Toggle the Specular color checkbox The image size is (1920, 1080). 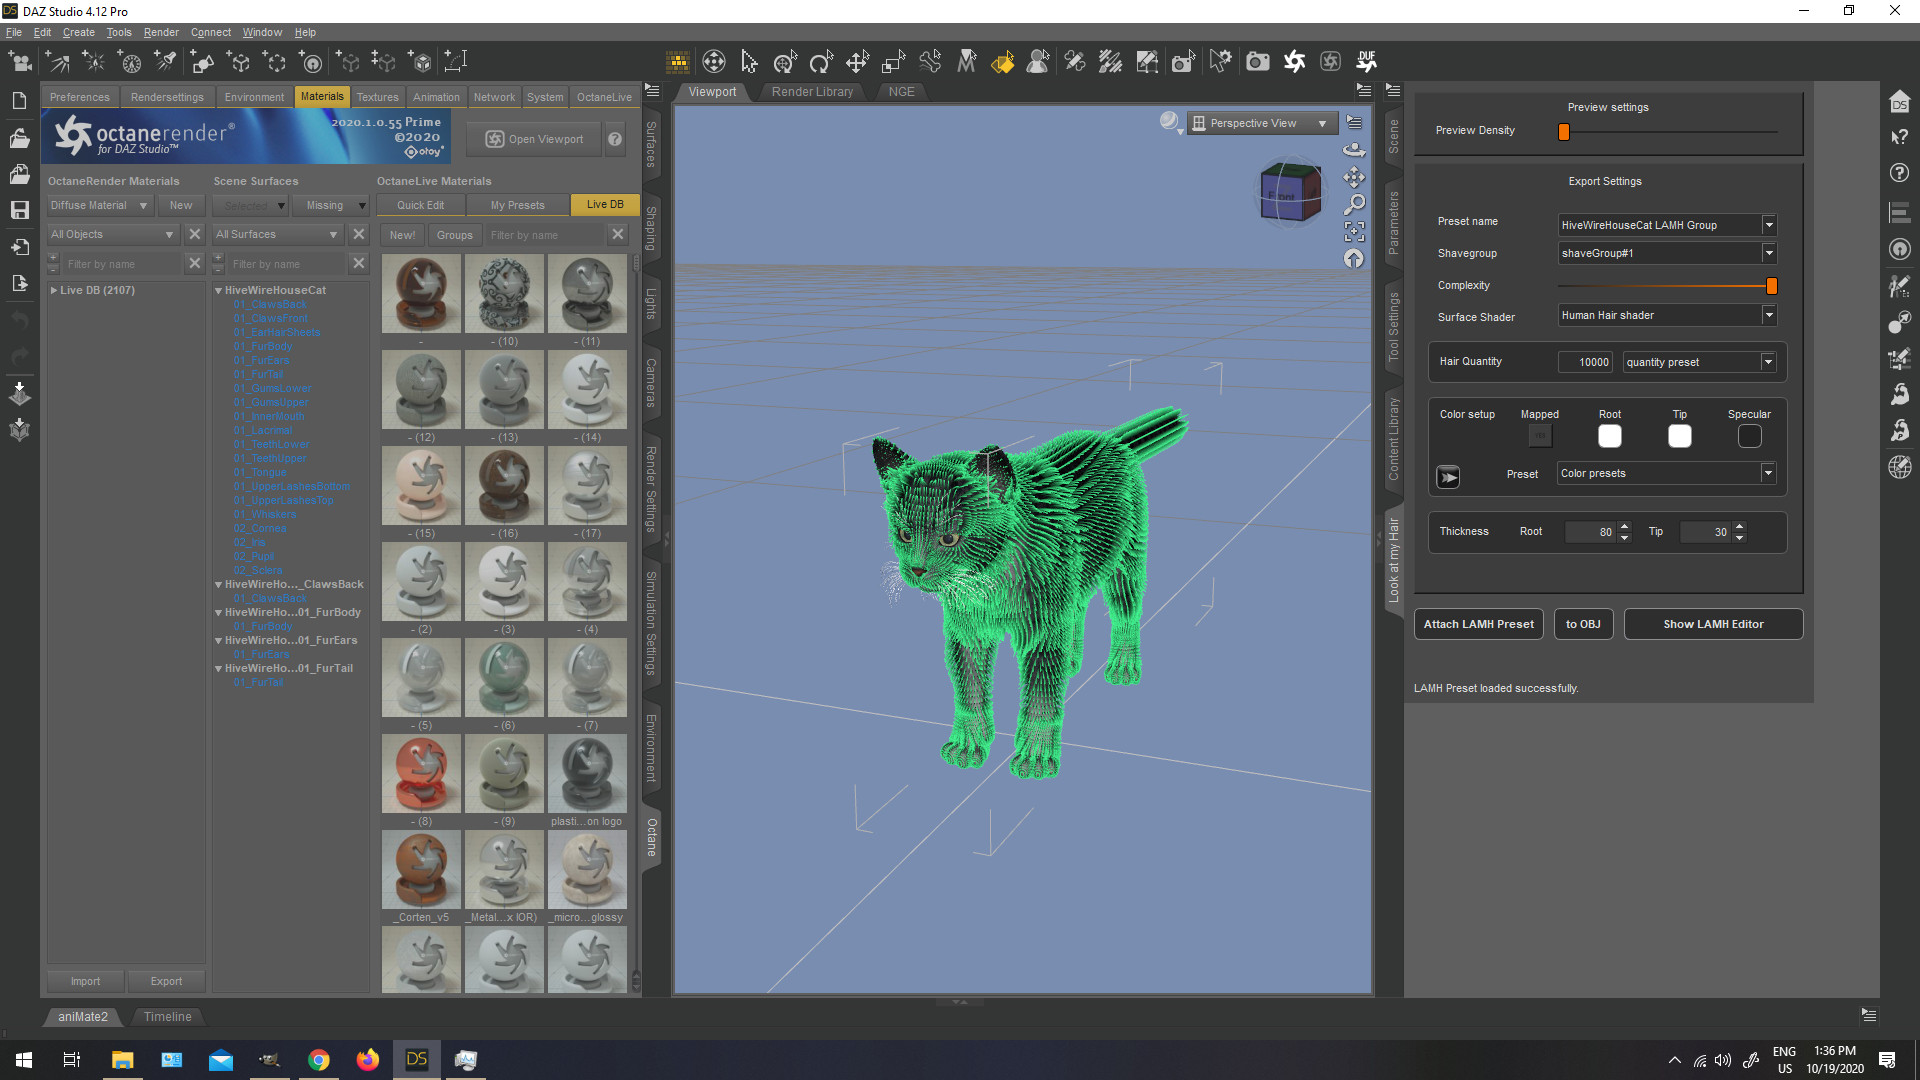click(x=1749, y=436)
